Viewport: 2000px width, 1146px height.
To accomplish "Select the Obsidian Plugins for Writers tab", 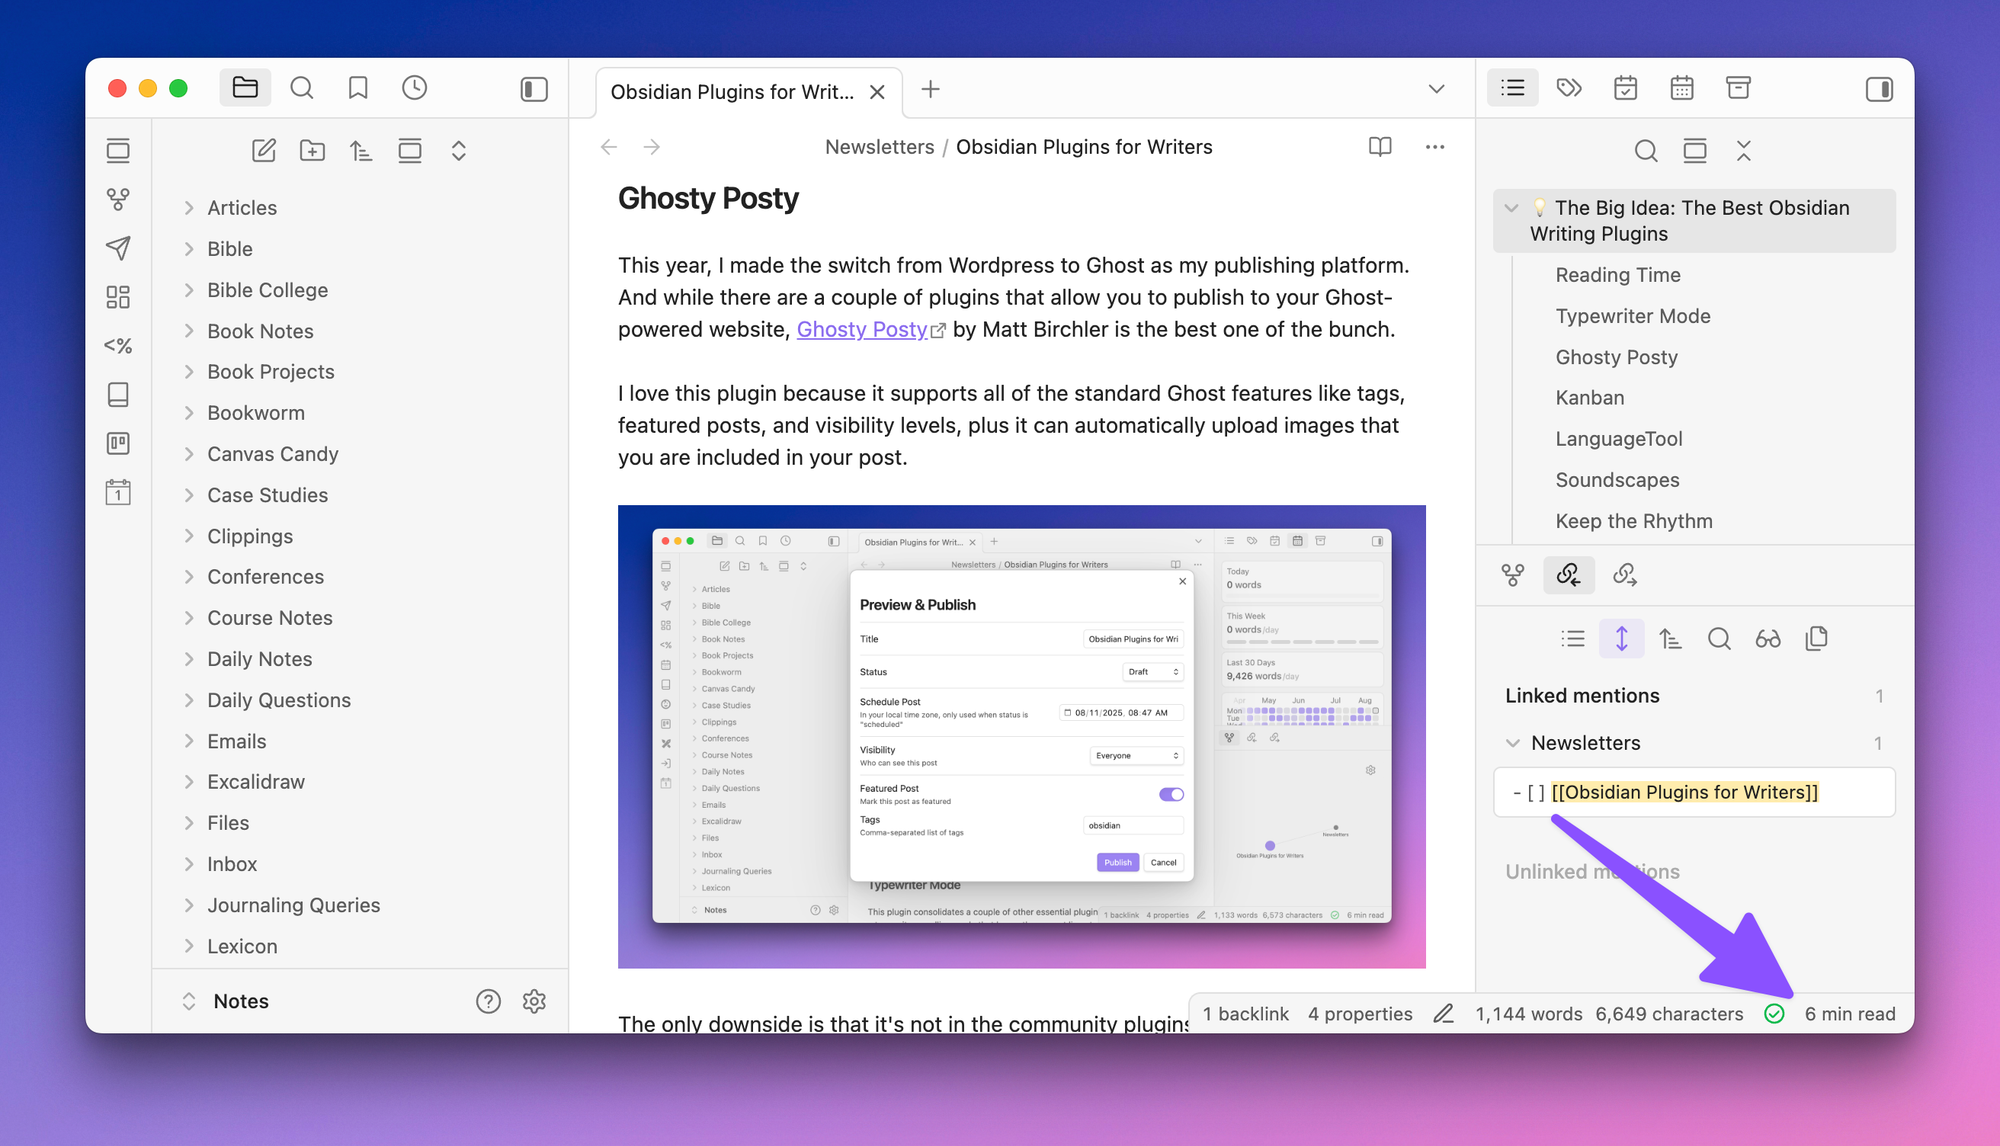I will [x=732, y=92].
